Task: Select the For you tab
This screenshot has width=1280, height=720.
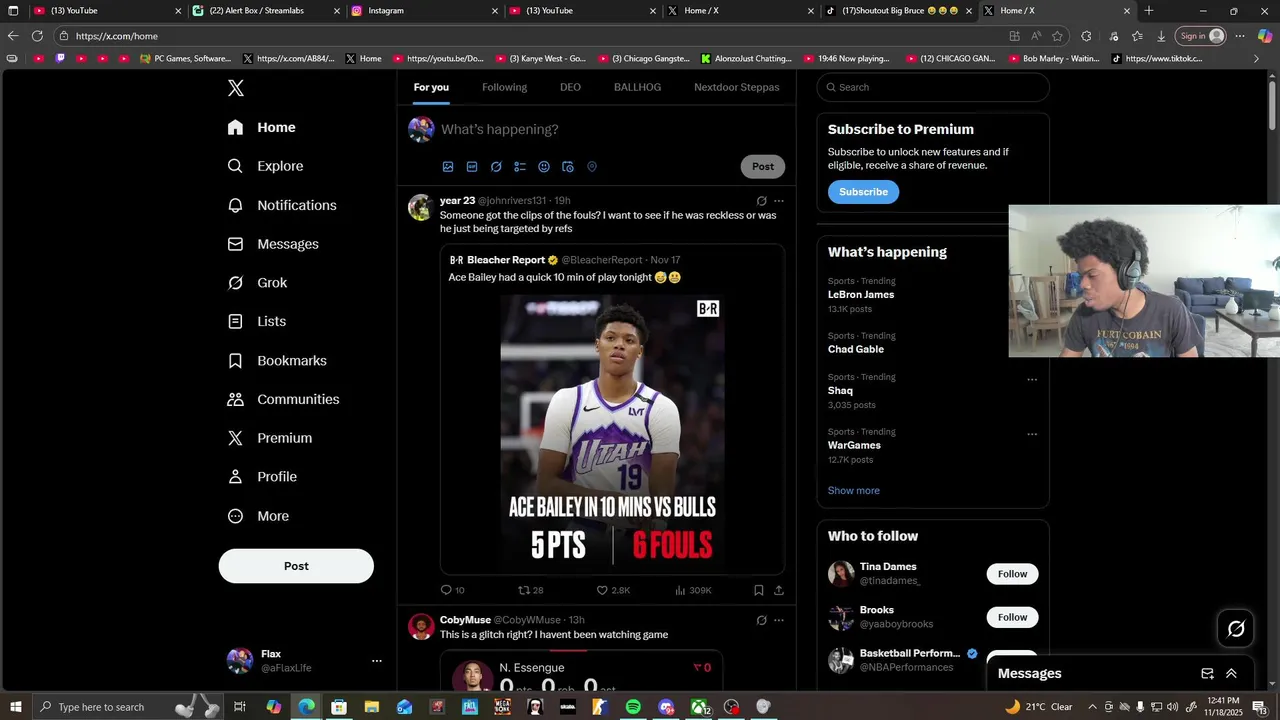Action: tap(431, 87)
